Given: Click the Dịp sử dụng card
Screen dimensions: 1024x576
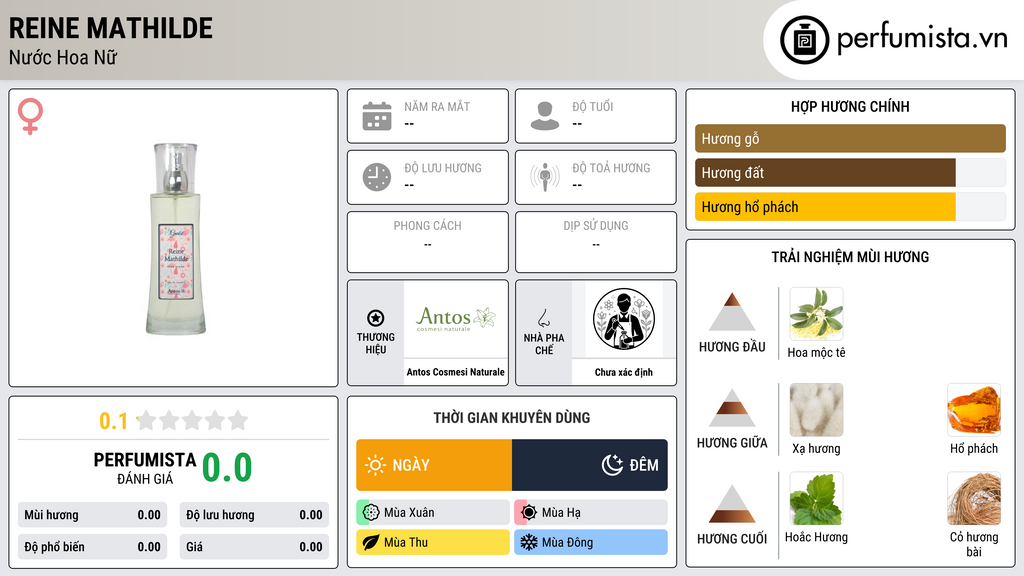Looking at the screenshot, I should (596, 242).
